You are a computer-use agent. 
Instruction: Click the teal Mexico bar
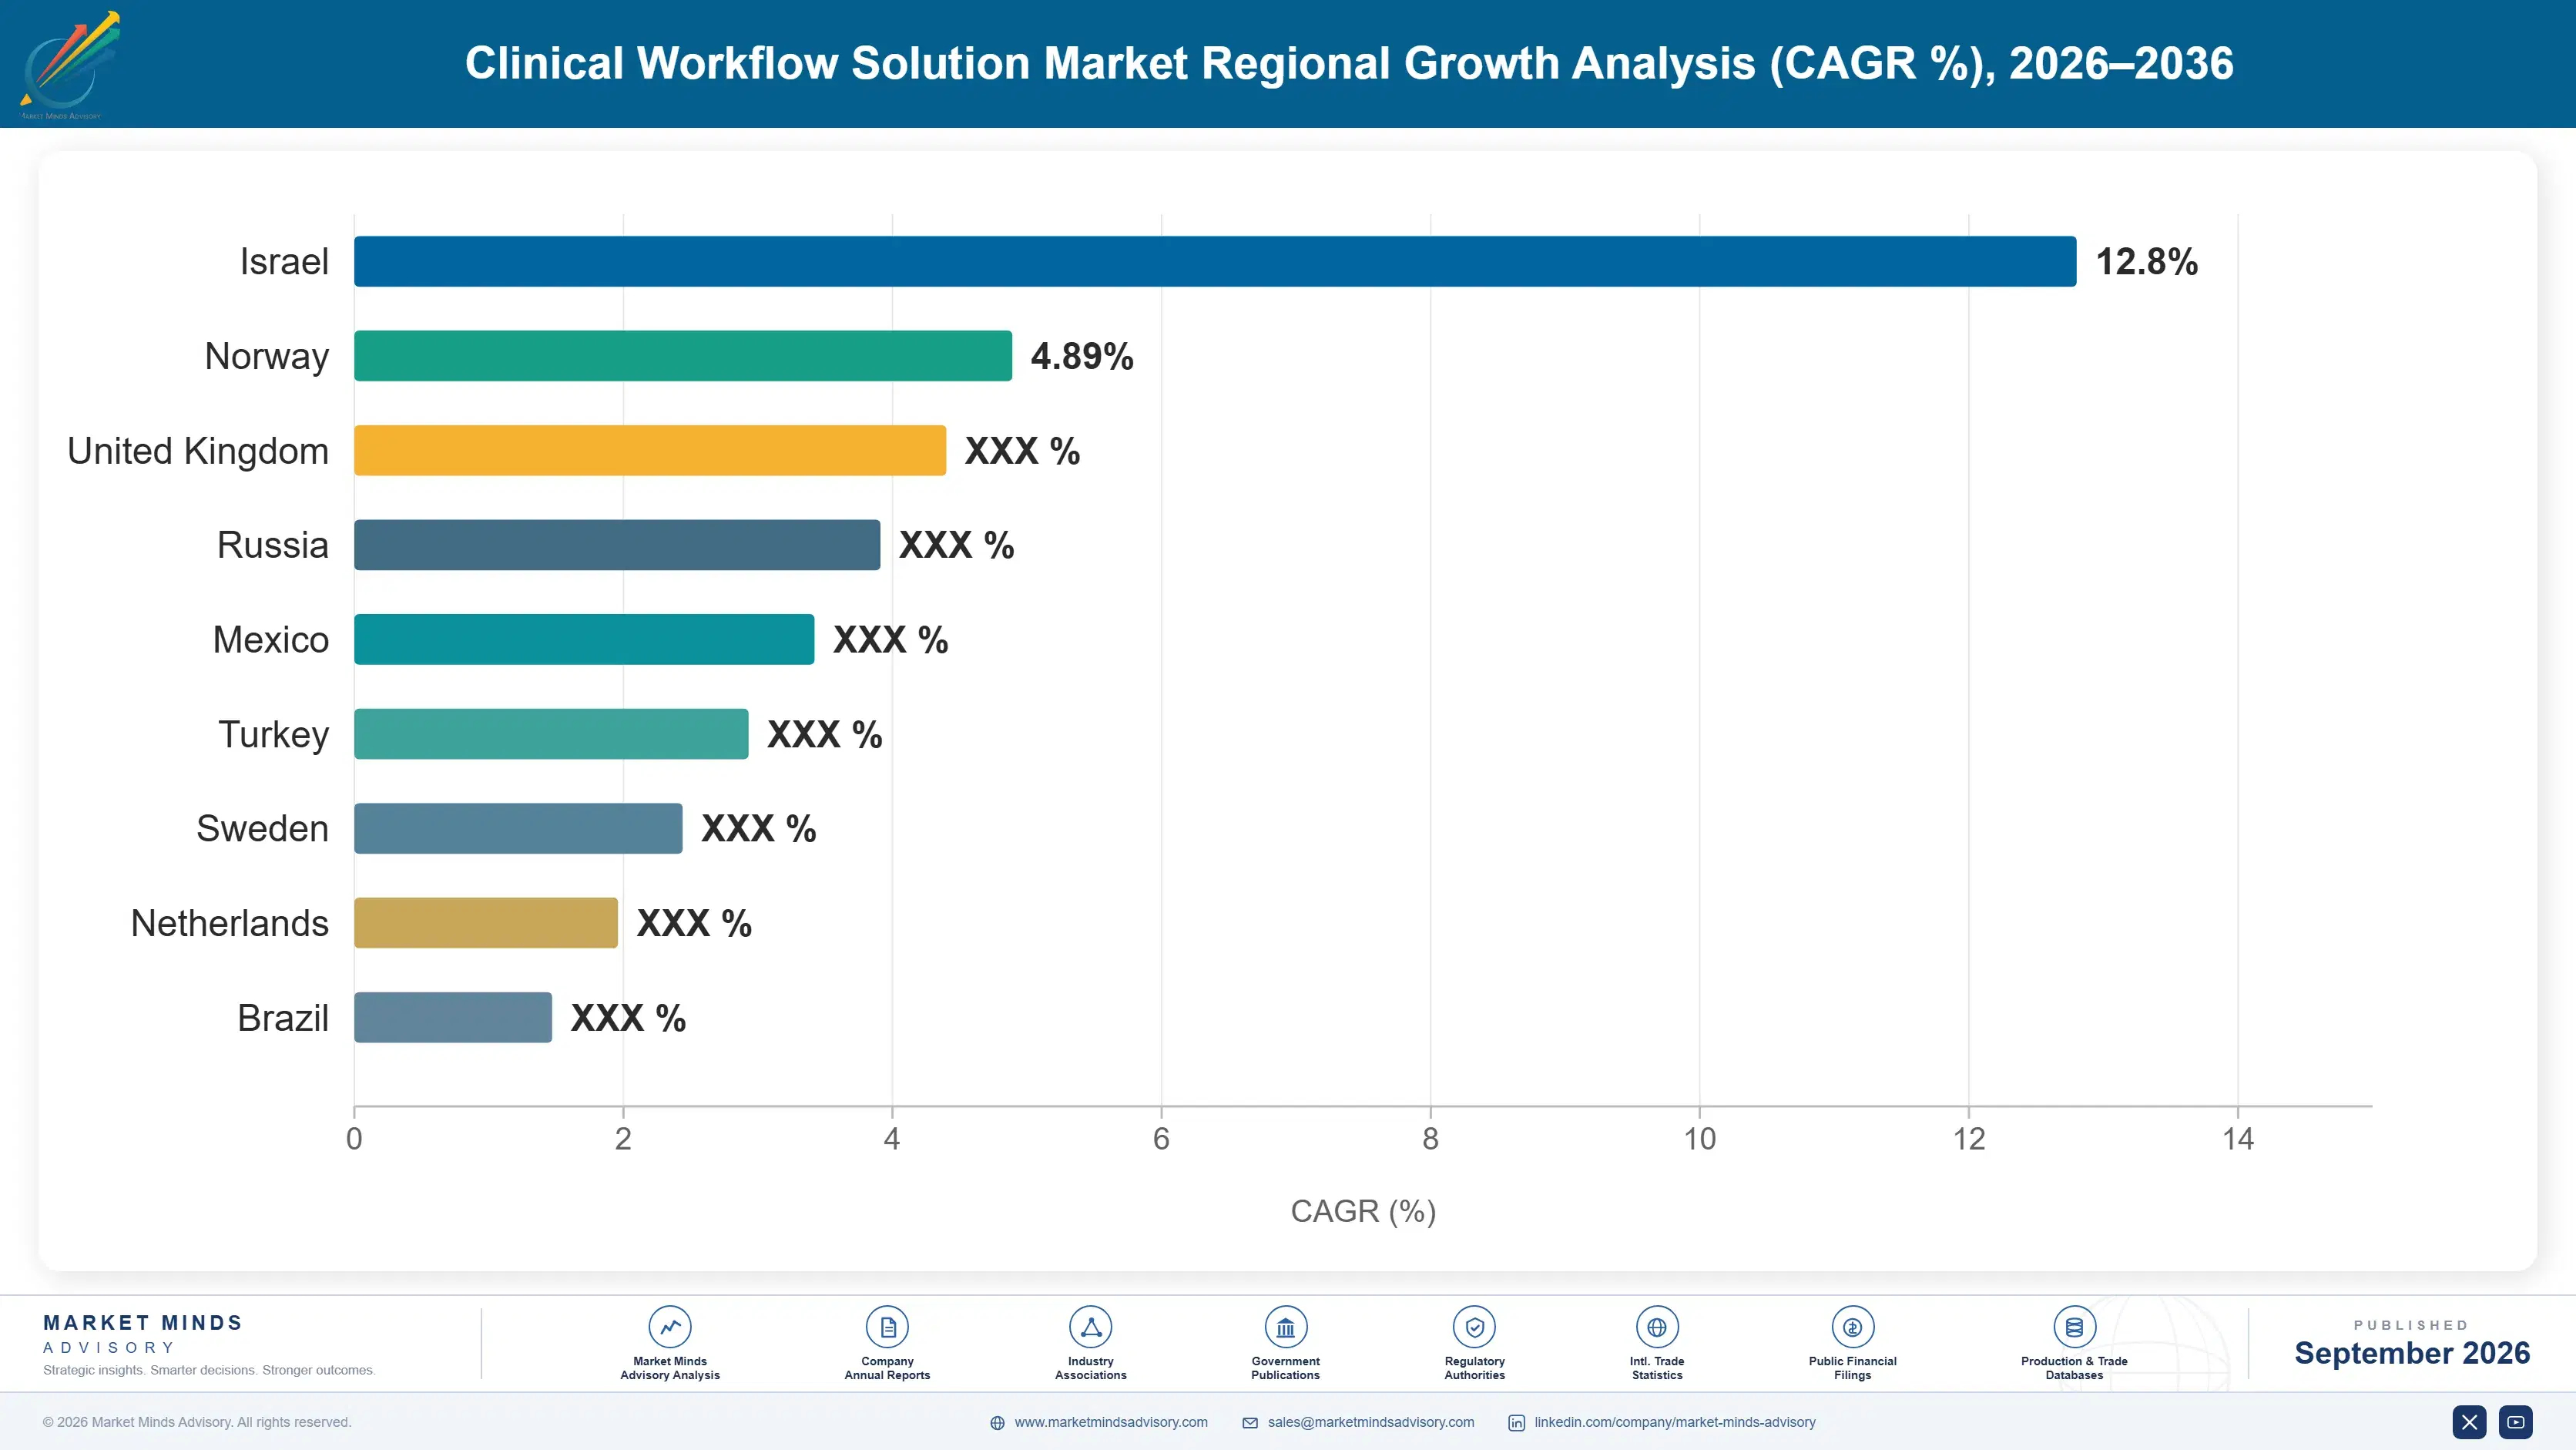pos(584,639)
